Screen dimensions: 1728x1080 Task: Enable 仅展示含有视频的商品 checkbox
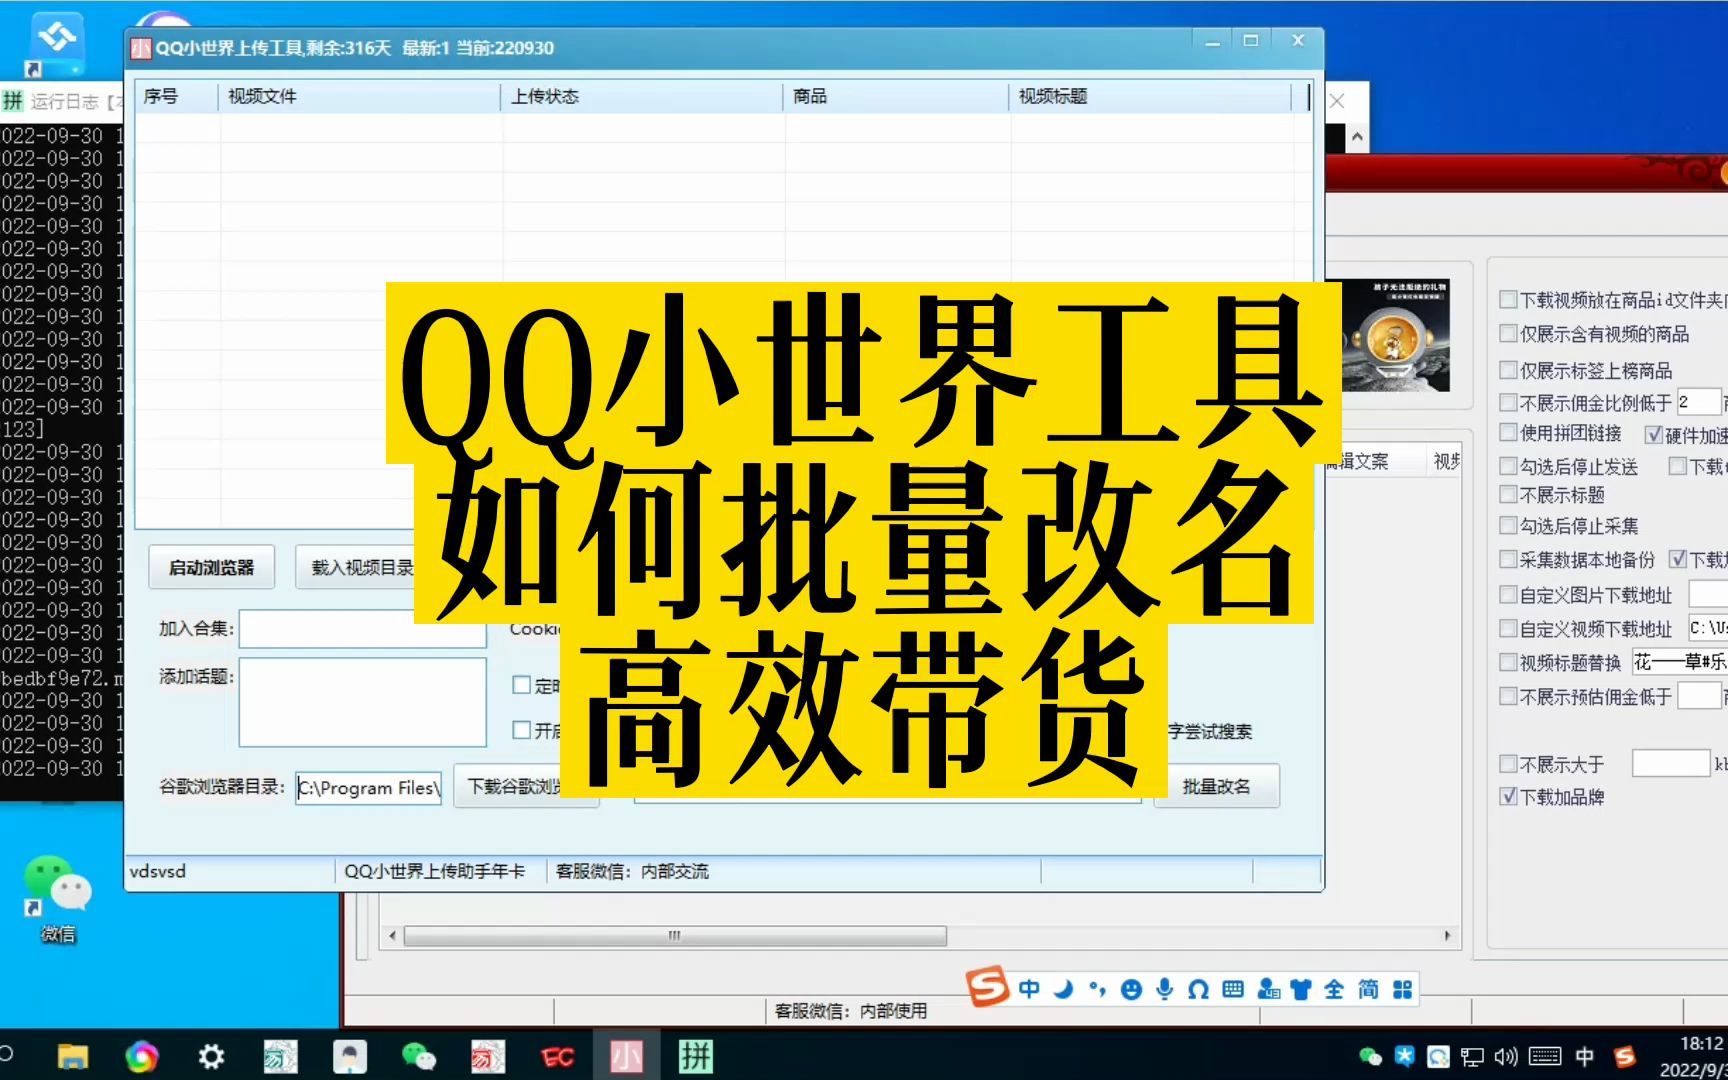pos(1508,333)
